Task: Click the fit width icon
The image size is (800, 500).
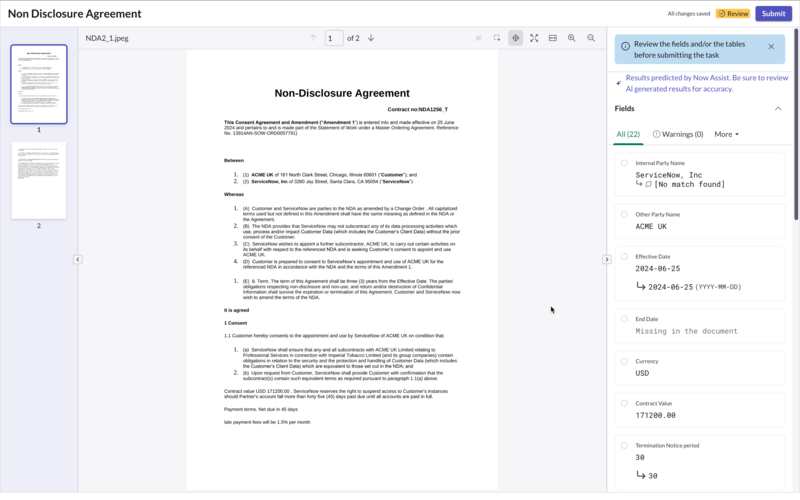Action: (553, 38)
